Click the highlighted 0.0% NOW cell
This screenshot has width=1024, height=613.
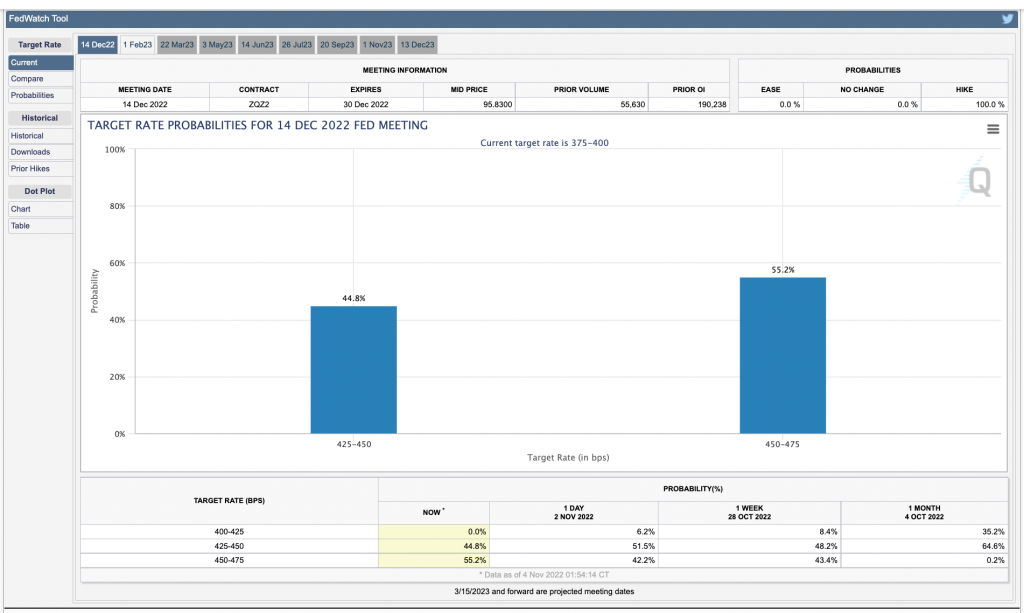tap(434, 532)
